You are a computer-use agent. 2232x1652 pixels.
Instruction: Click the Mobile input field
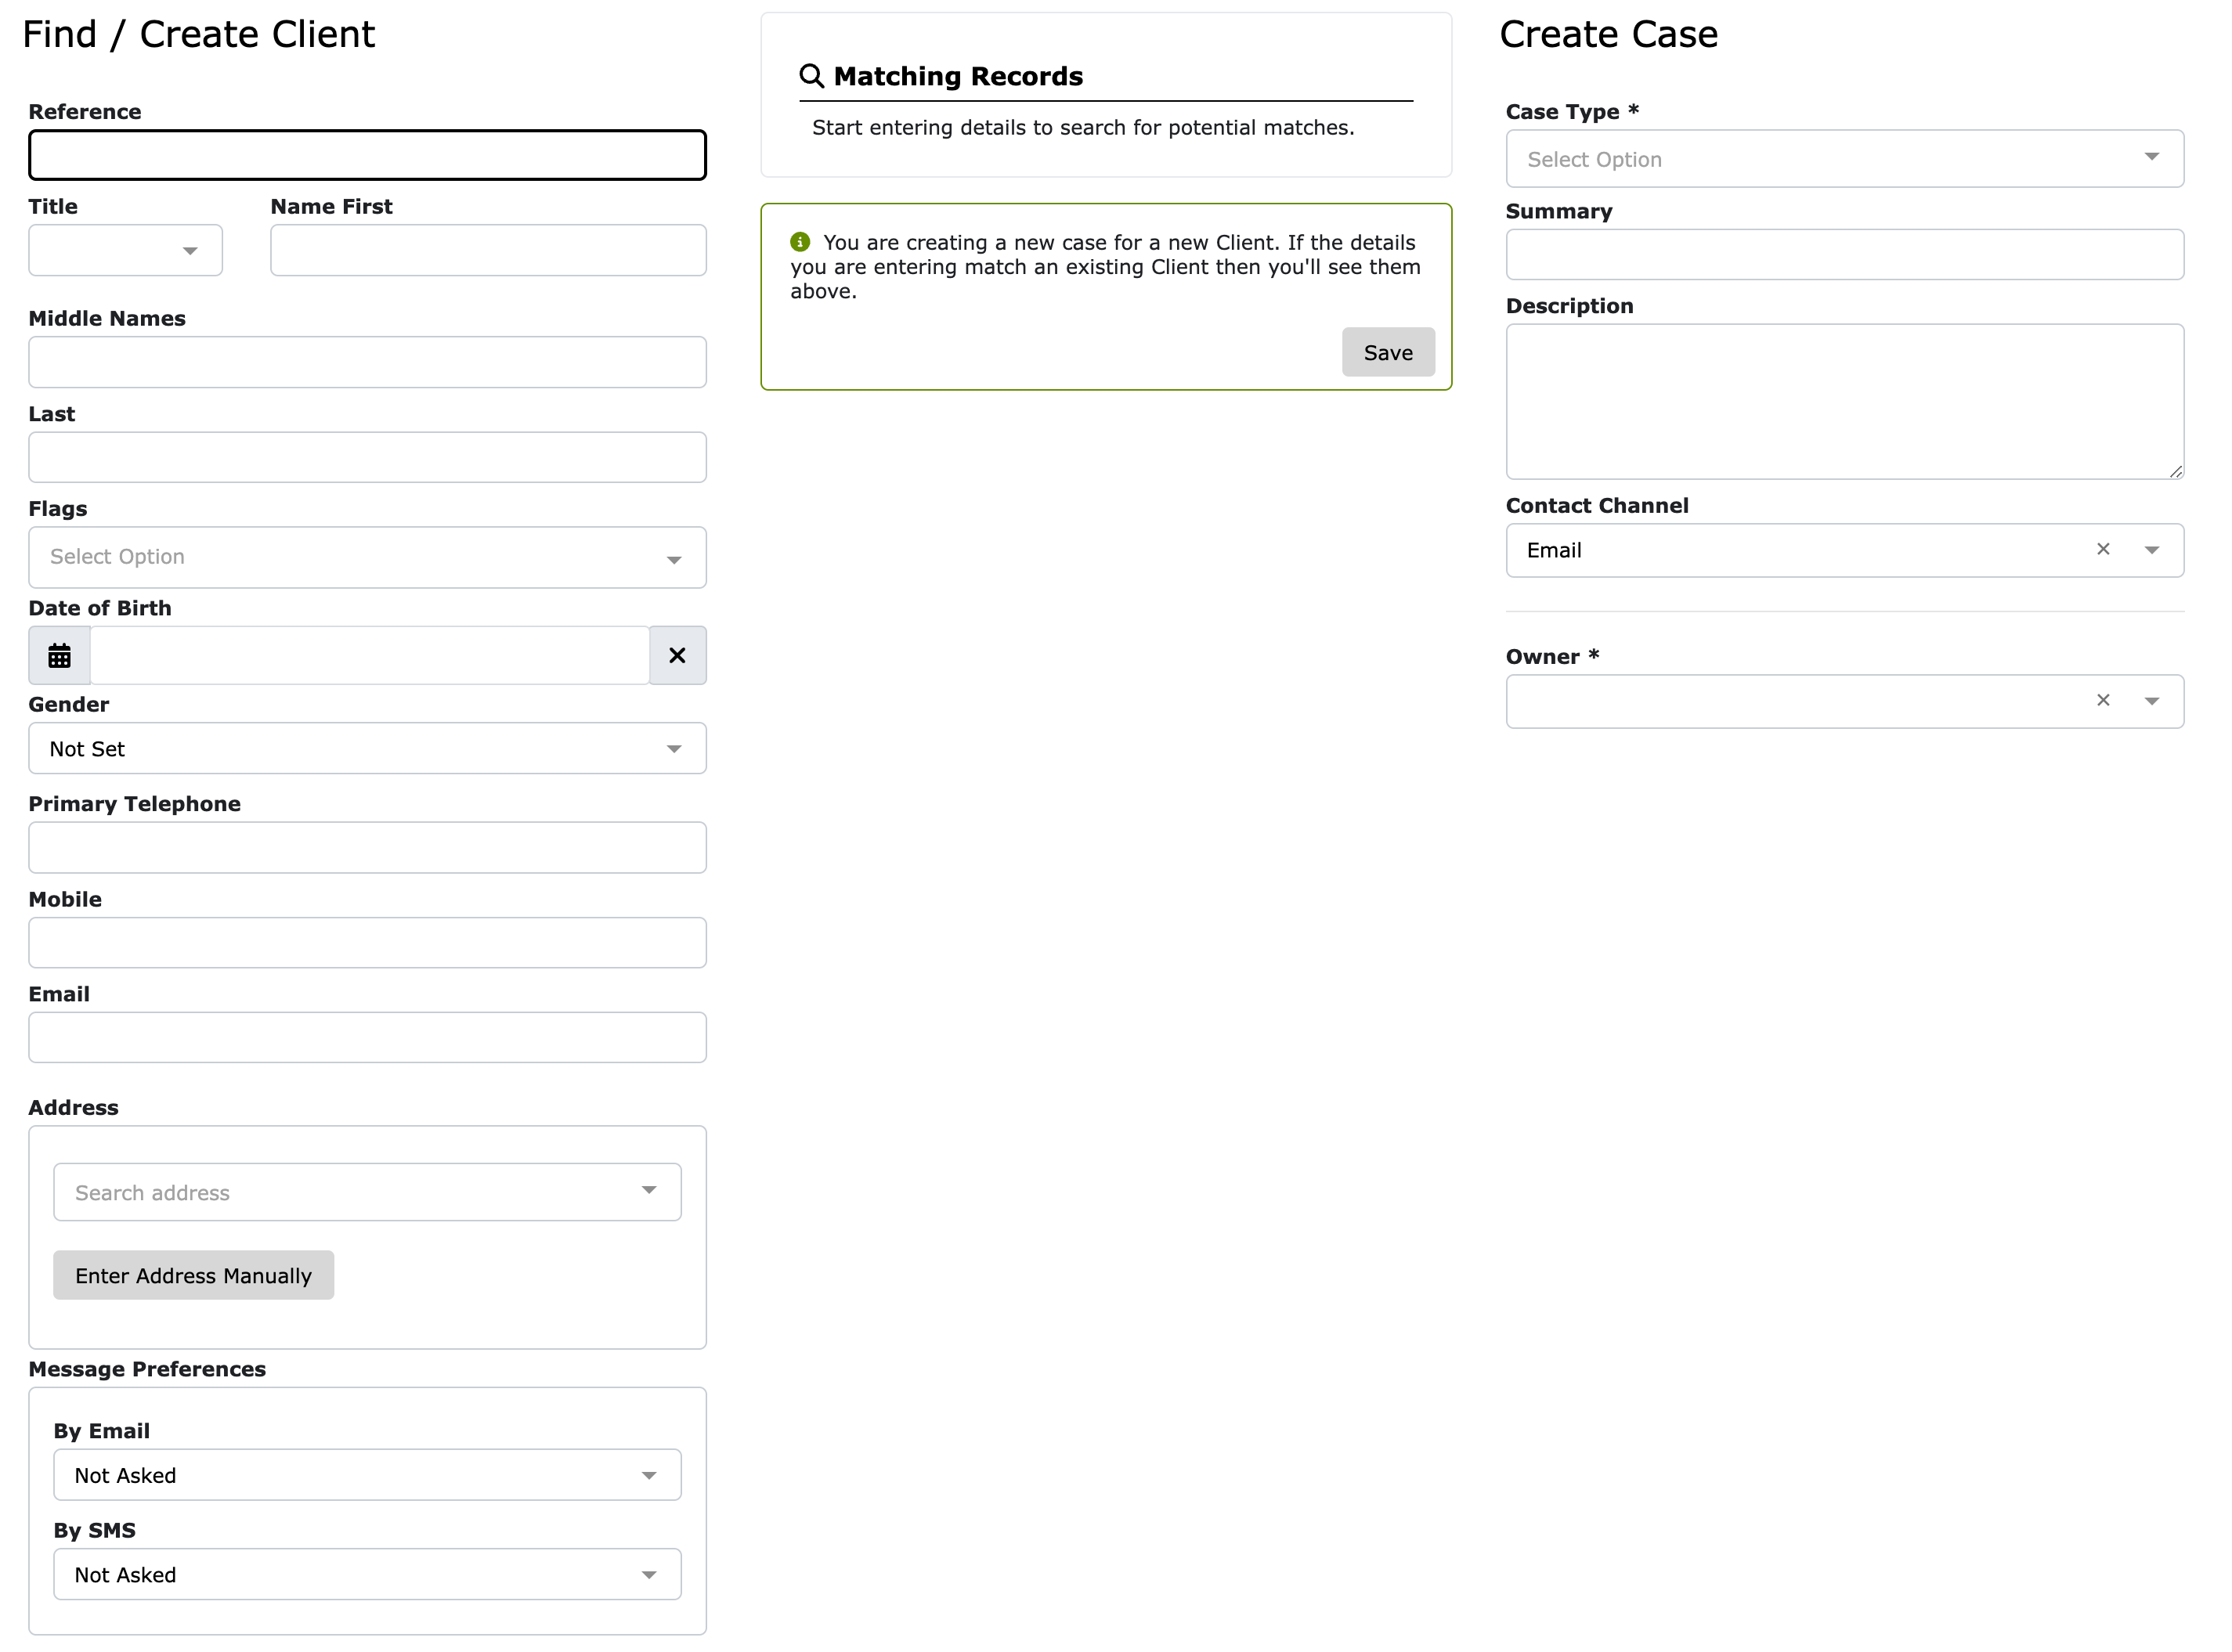click(x=368, y=943)
